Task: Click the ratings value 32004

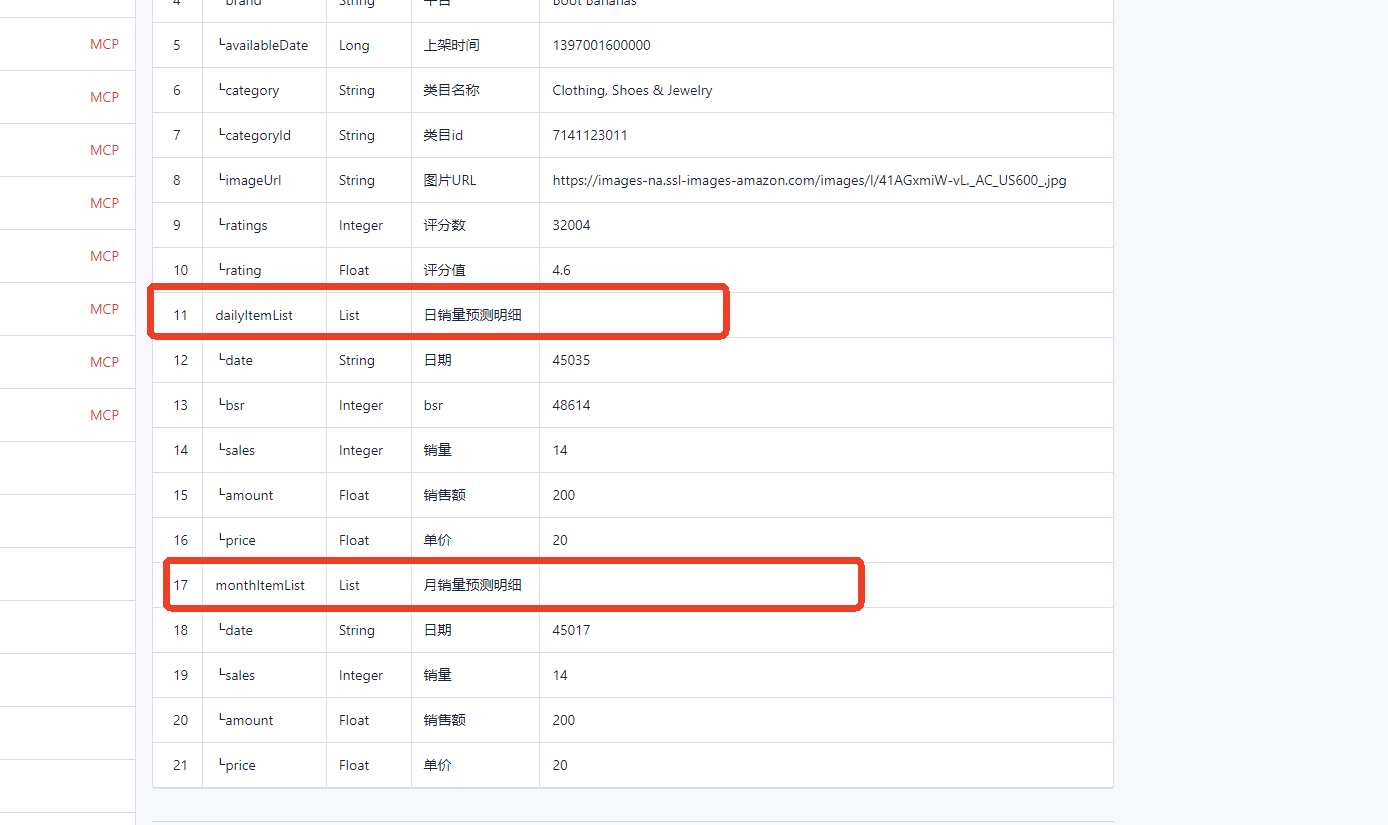Action: point(571,225)
